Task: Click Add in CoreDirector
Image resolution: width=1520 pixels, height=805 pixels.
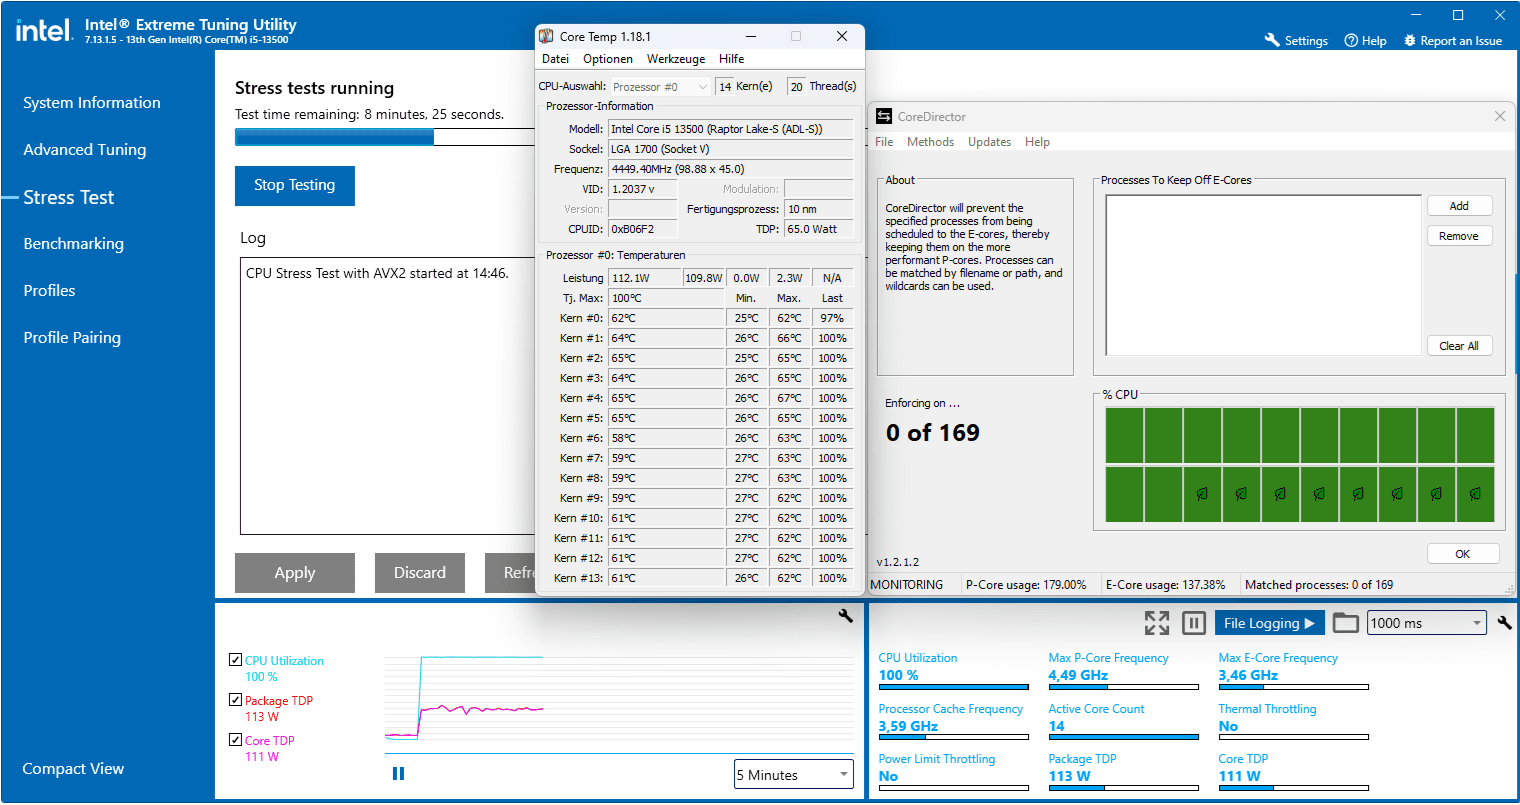Action: [x=1459, y=206]
